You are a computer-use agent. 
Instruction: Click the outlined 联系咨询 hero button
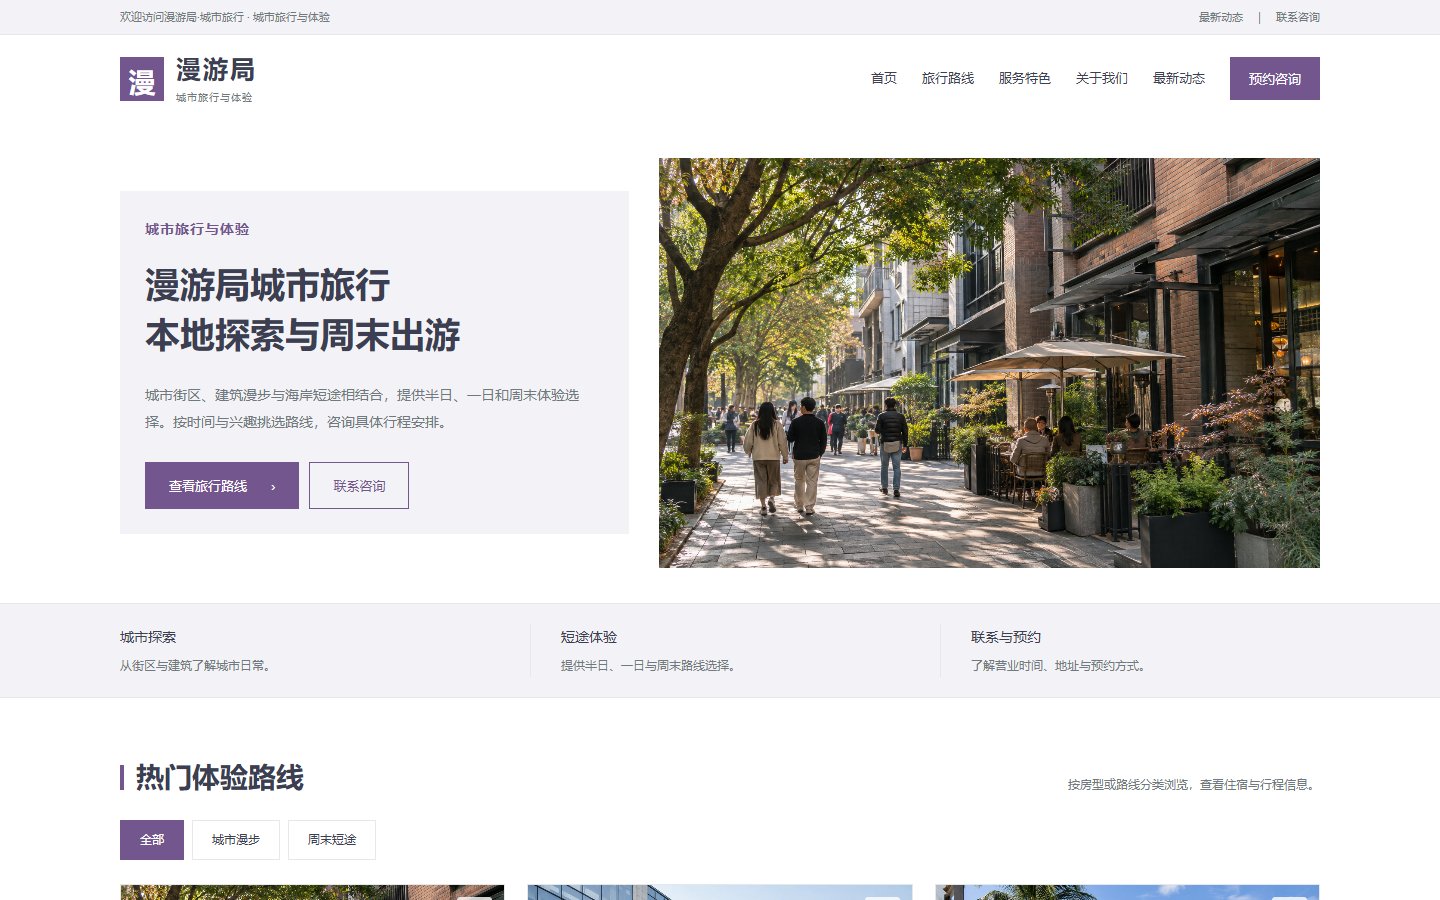359,485
